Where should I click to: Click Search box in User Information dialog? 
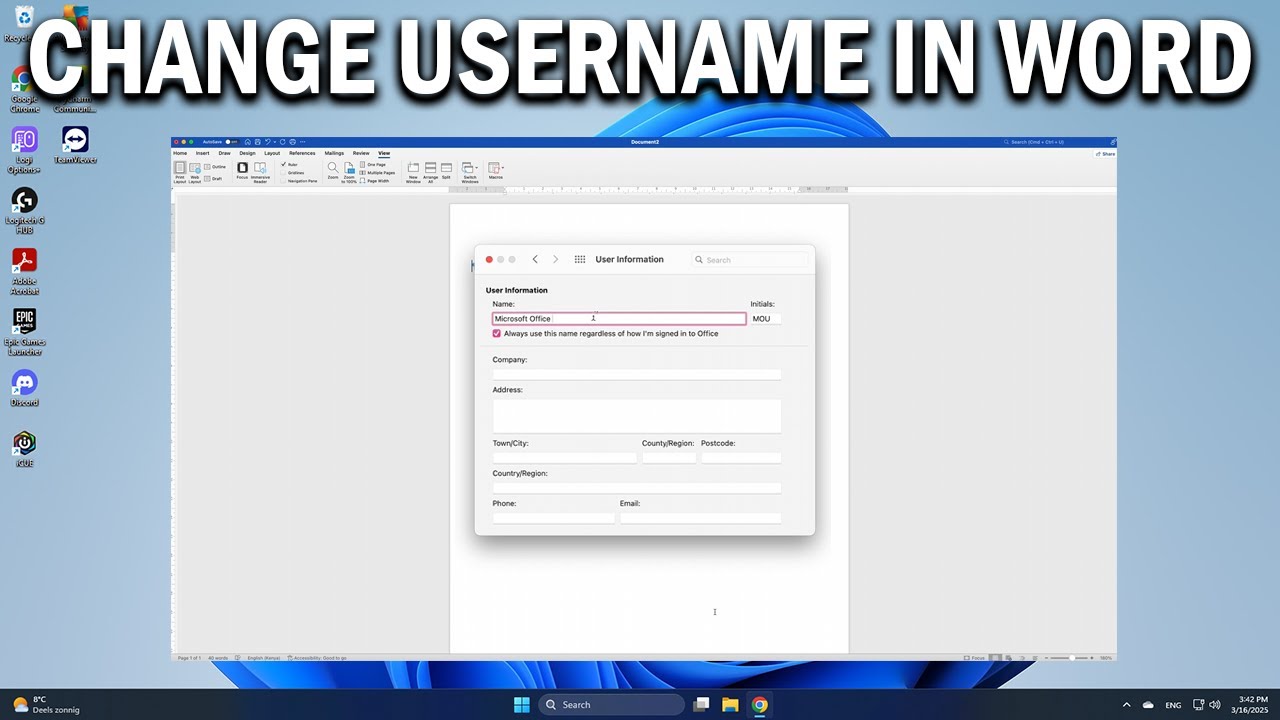click(750, 260)
